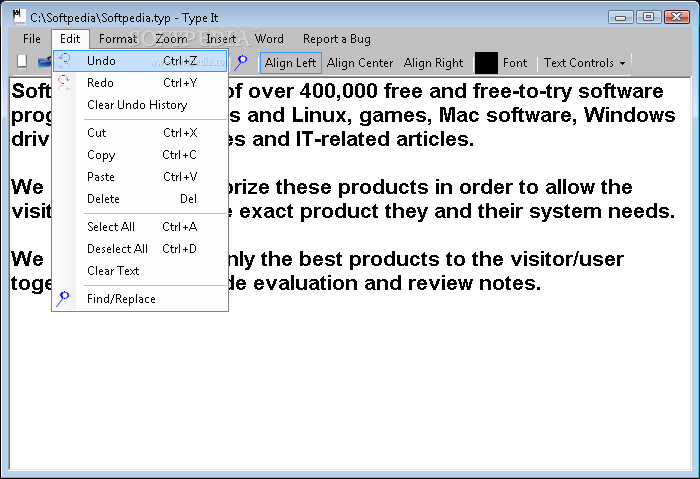The image size is (700, 479).
Task: Choose Redo from the Edit menu
Action: click(140, 83)
